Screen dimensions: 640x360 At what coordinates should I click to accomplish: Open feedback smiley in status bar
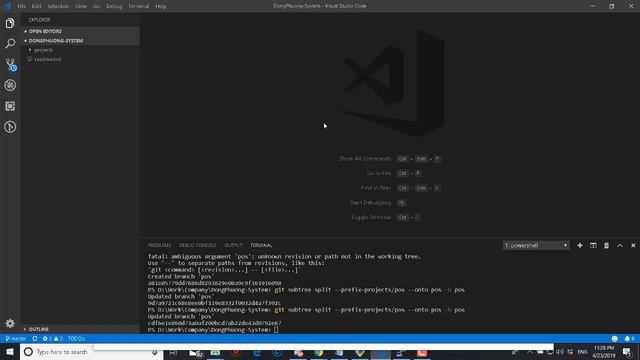(x=615, y=338)
